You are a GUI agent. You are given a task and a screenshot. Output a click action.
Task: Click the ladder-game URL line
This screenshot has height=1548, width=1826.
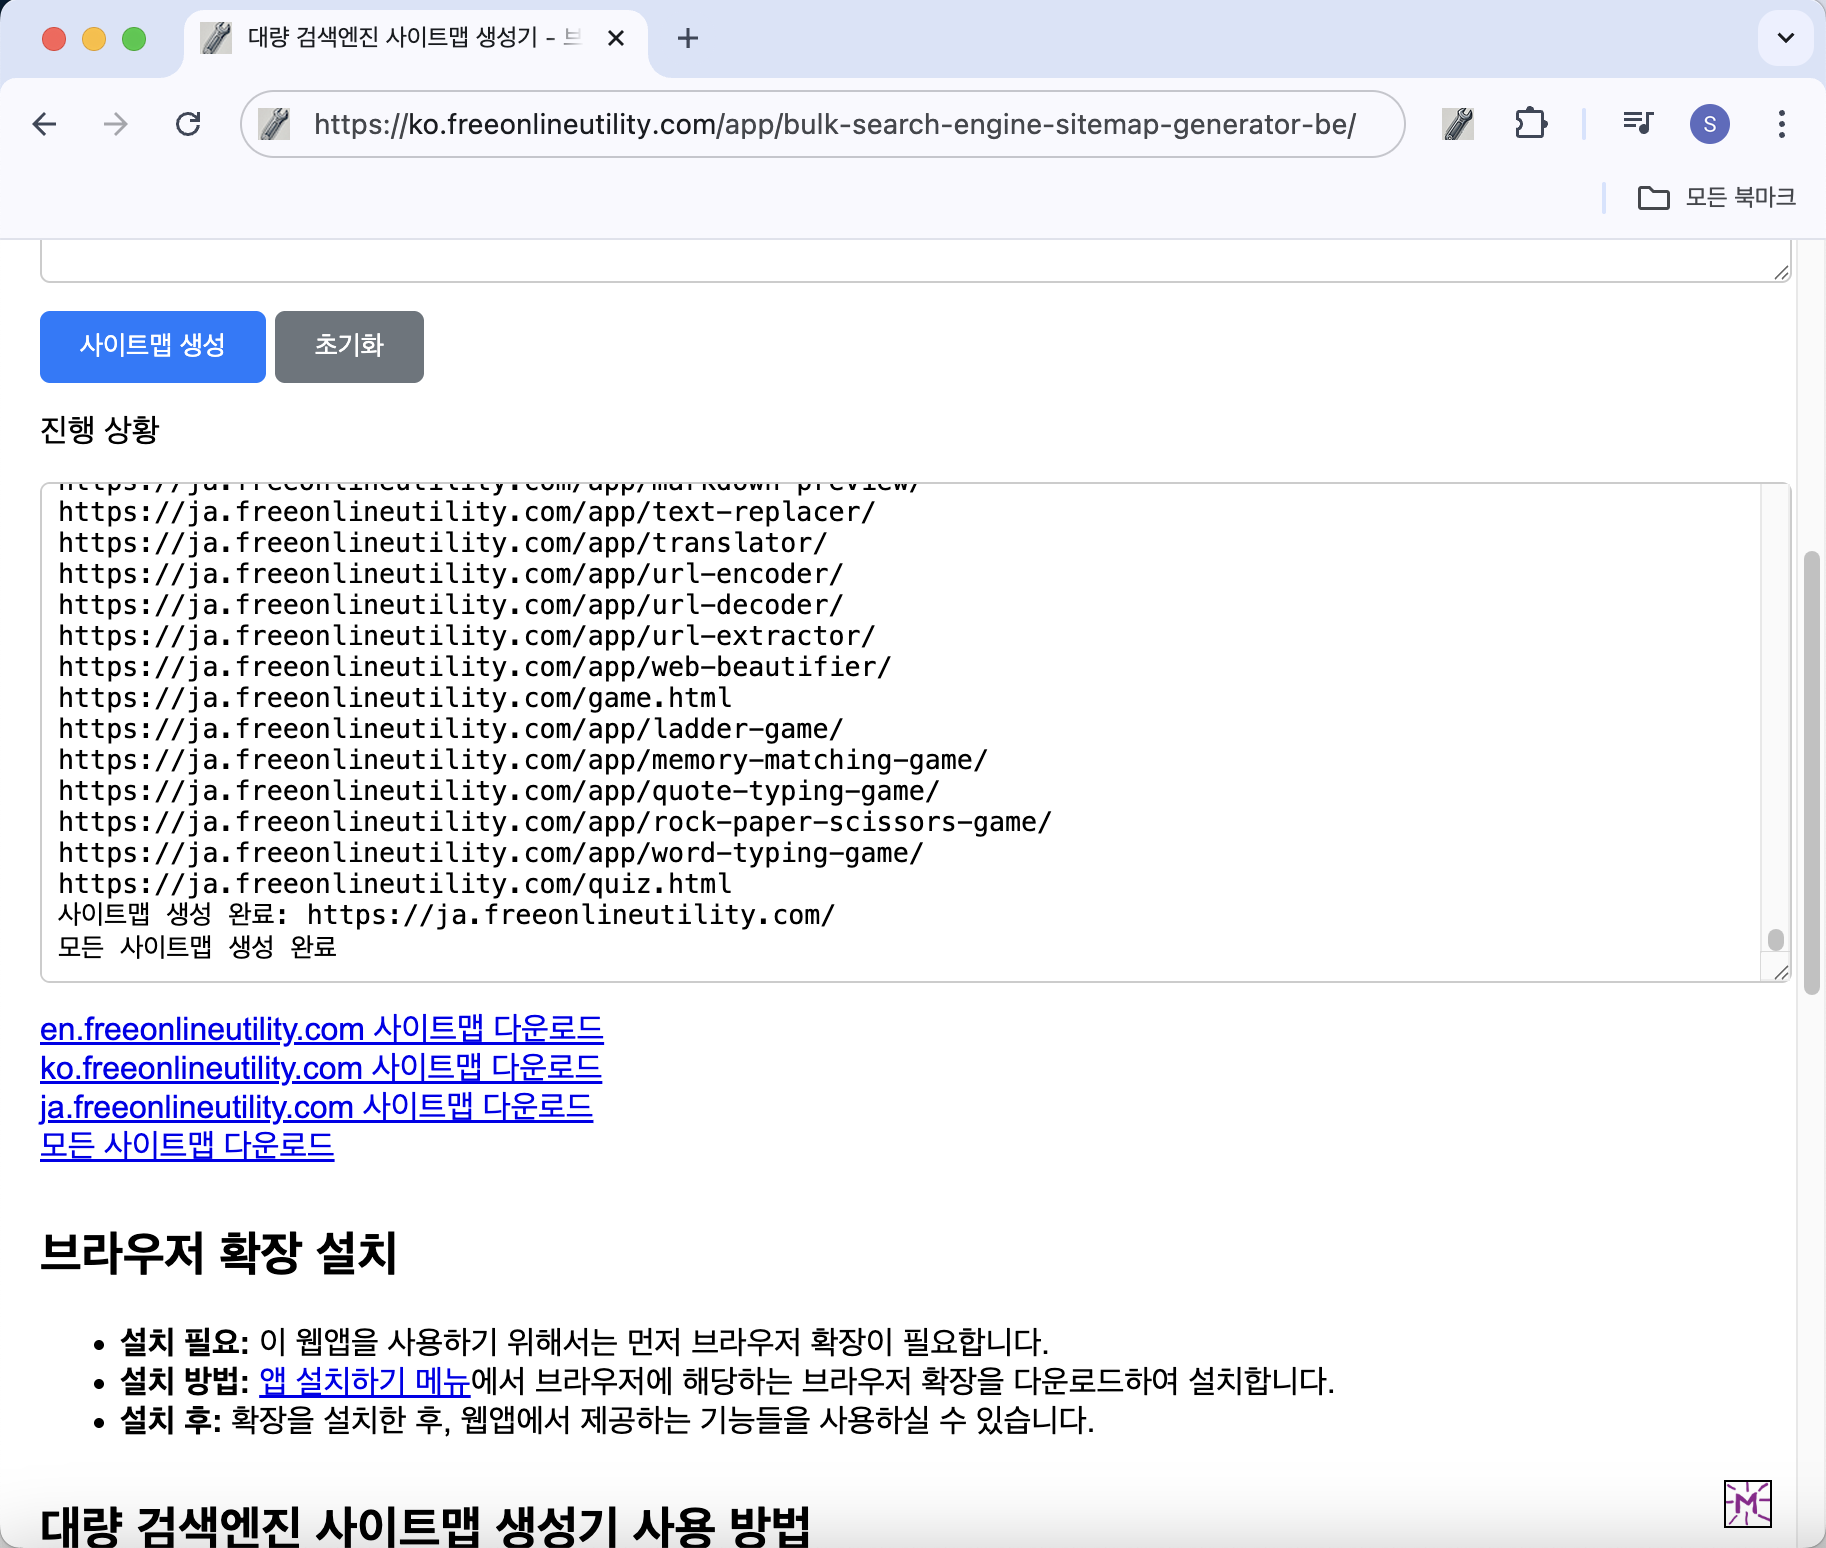tap(451, 729)
